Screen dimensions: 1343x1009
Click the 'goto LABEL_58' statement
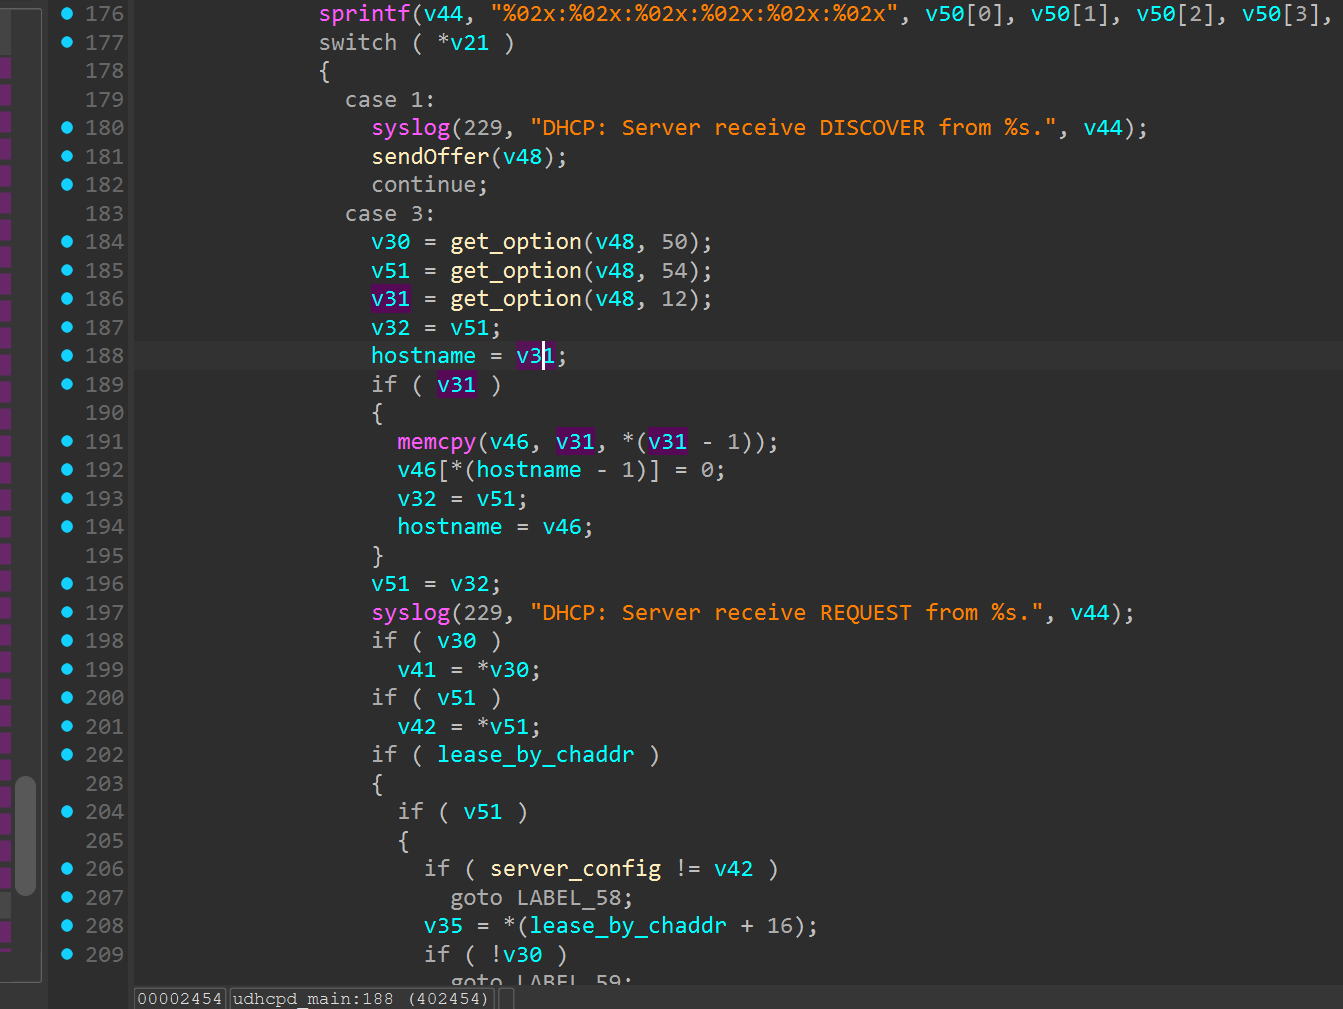click(x=542, y=898)
